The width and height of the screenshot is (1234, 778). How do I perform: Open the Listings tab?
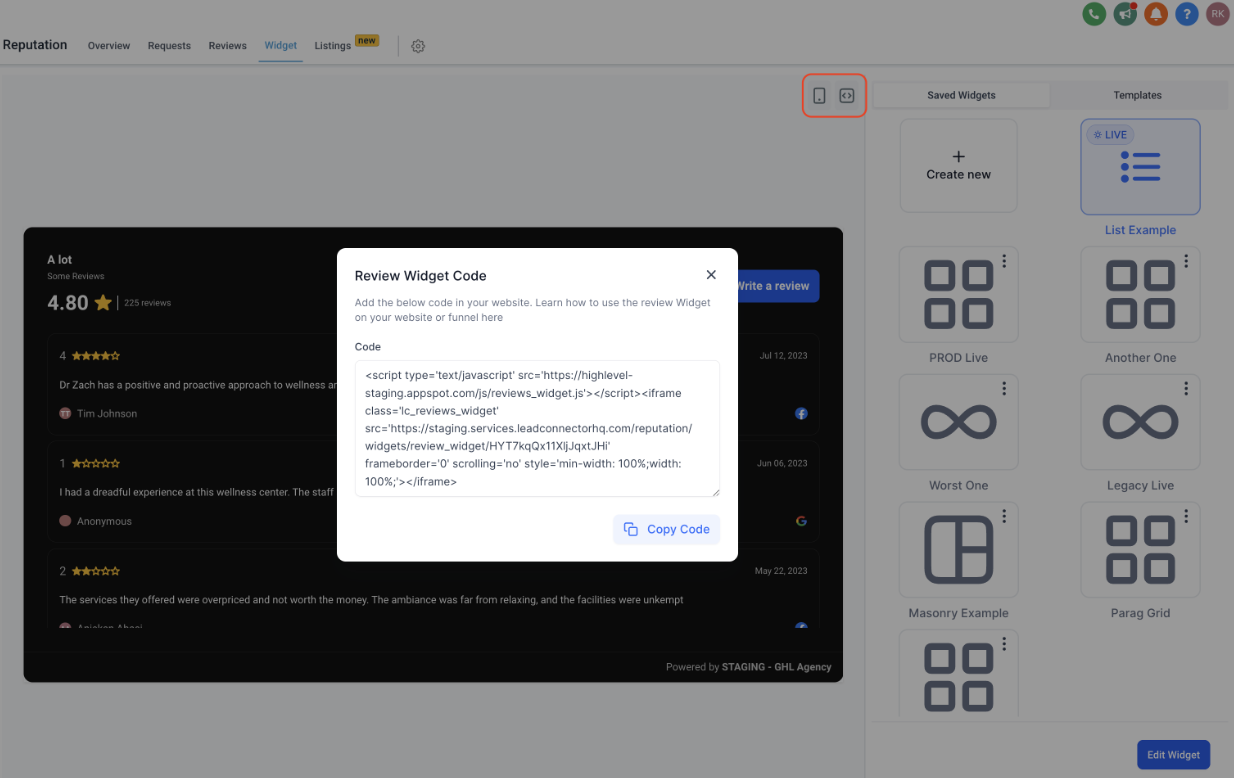332,46
